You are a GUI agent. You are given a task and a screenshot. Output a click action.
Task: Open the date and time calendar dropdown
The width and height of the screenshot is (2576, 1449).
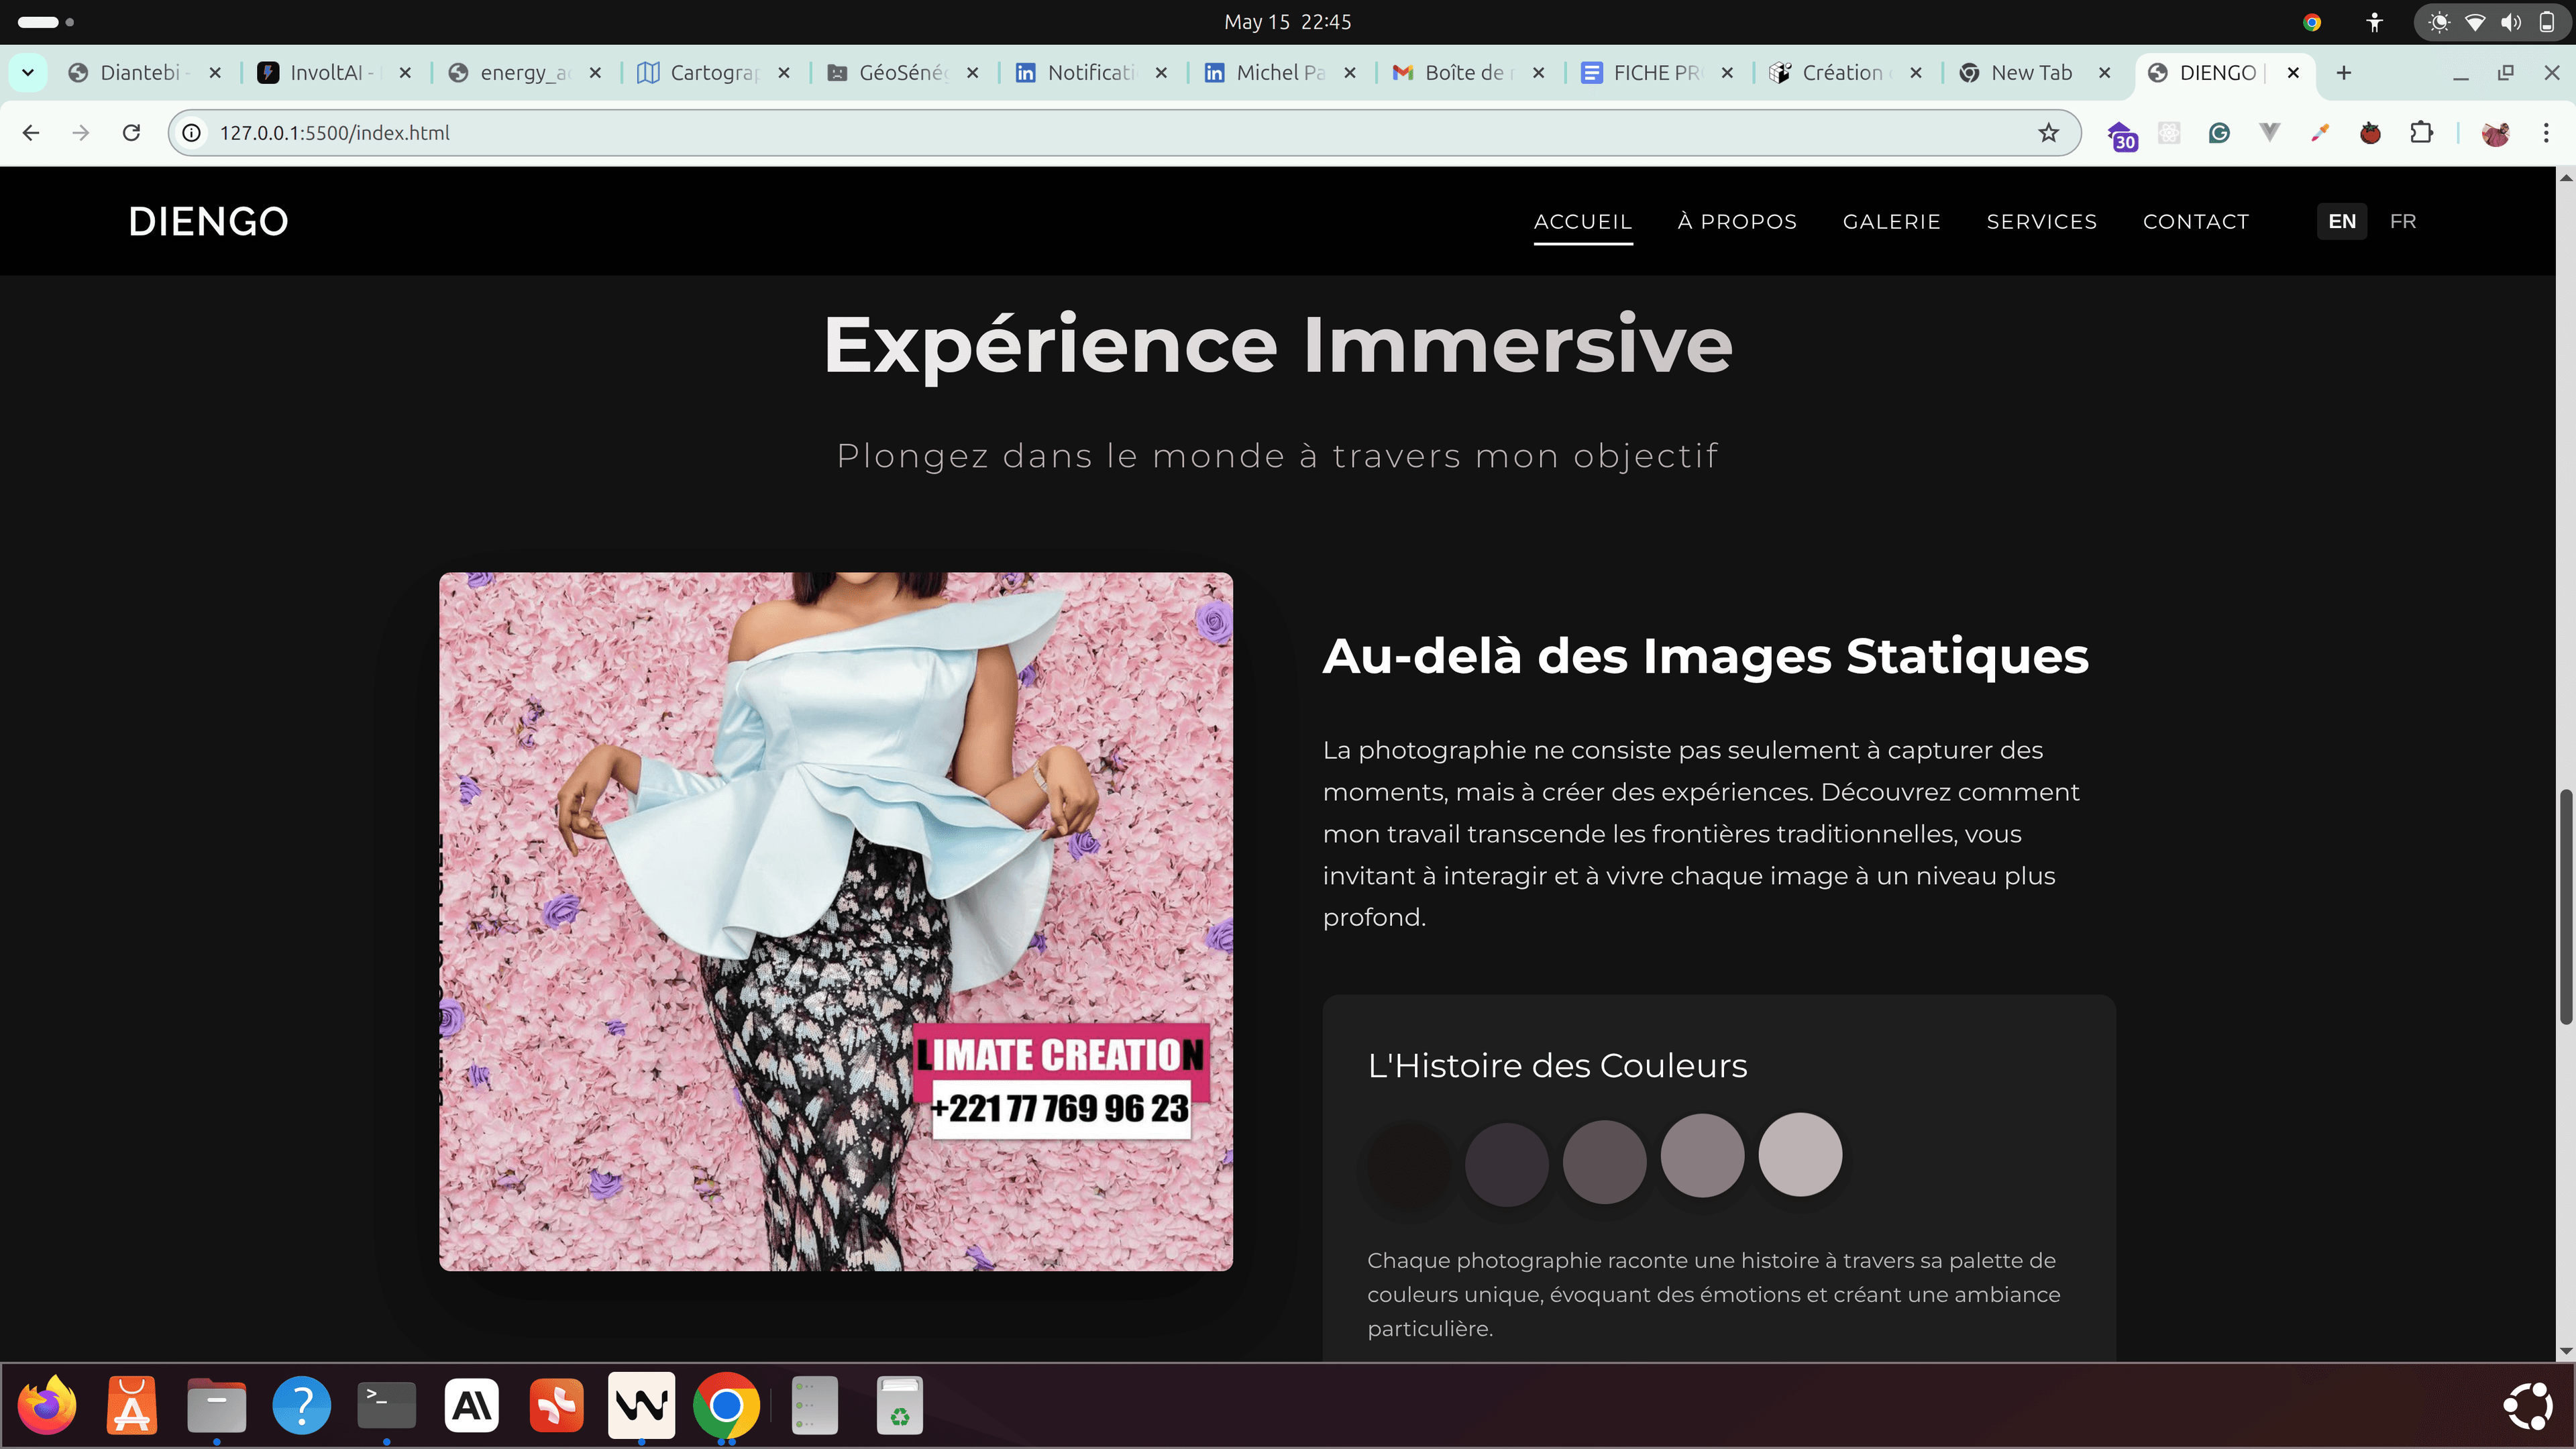click(1287, 22)
